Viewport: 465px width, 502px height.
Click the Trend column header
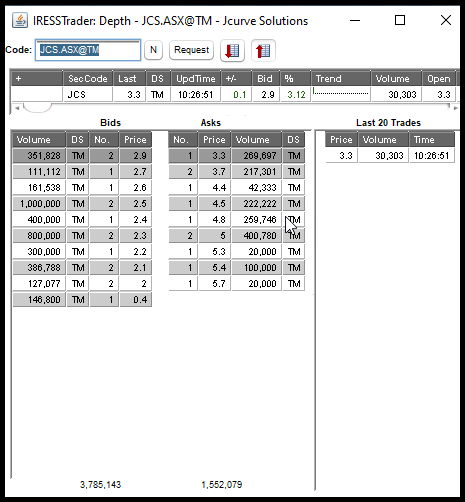click(341, 79)
